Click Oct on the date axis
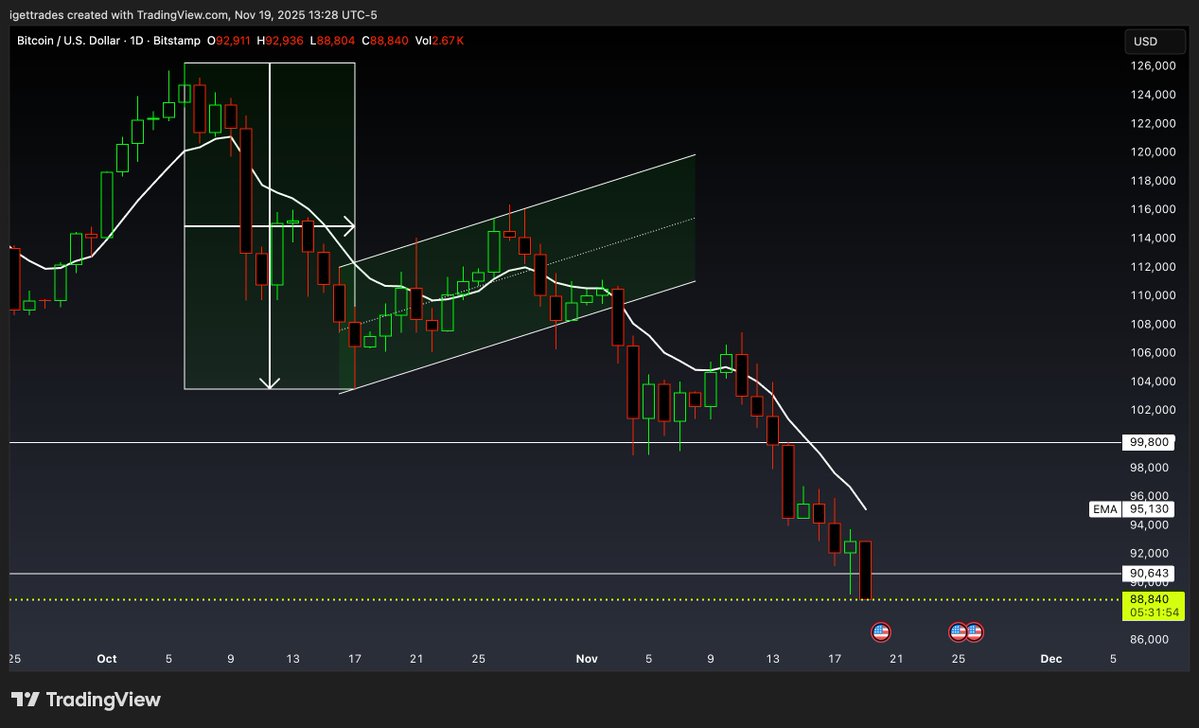This screenshot has width=1199, height=728. coord(106,659)
